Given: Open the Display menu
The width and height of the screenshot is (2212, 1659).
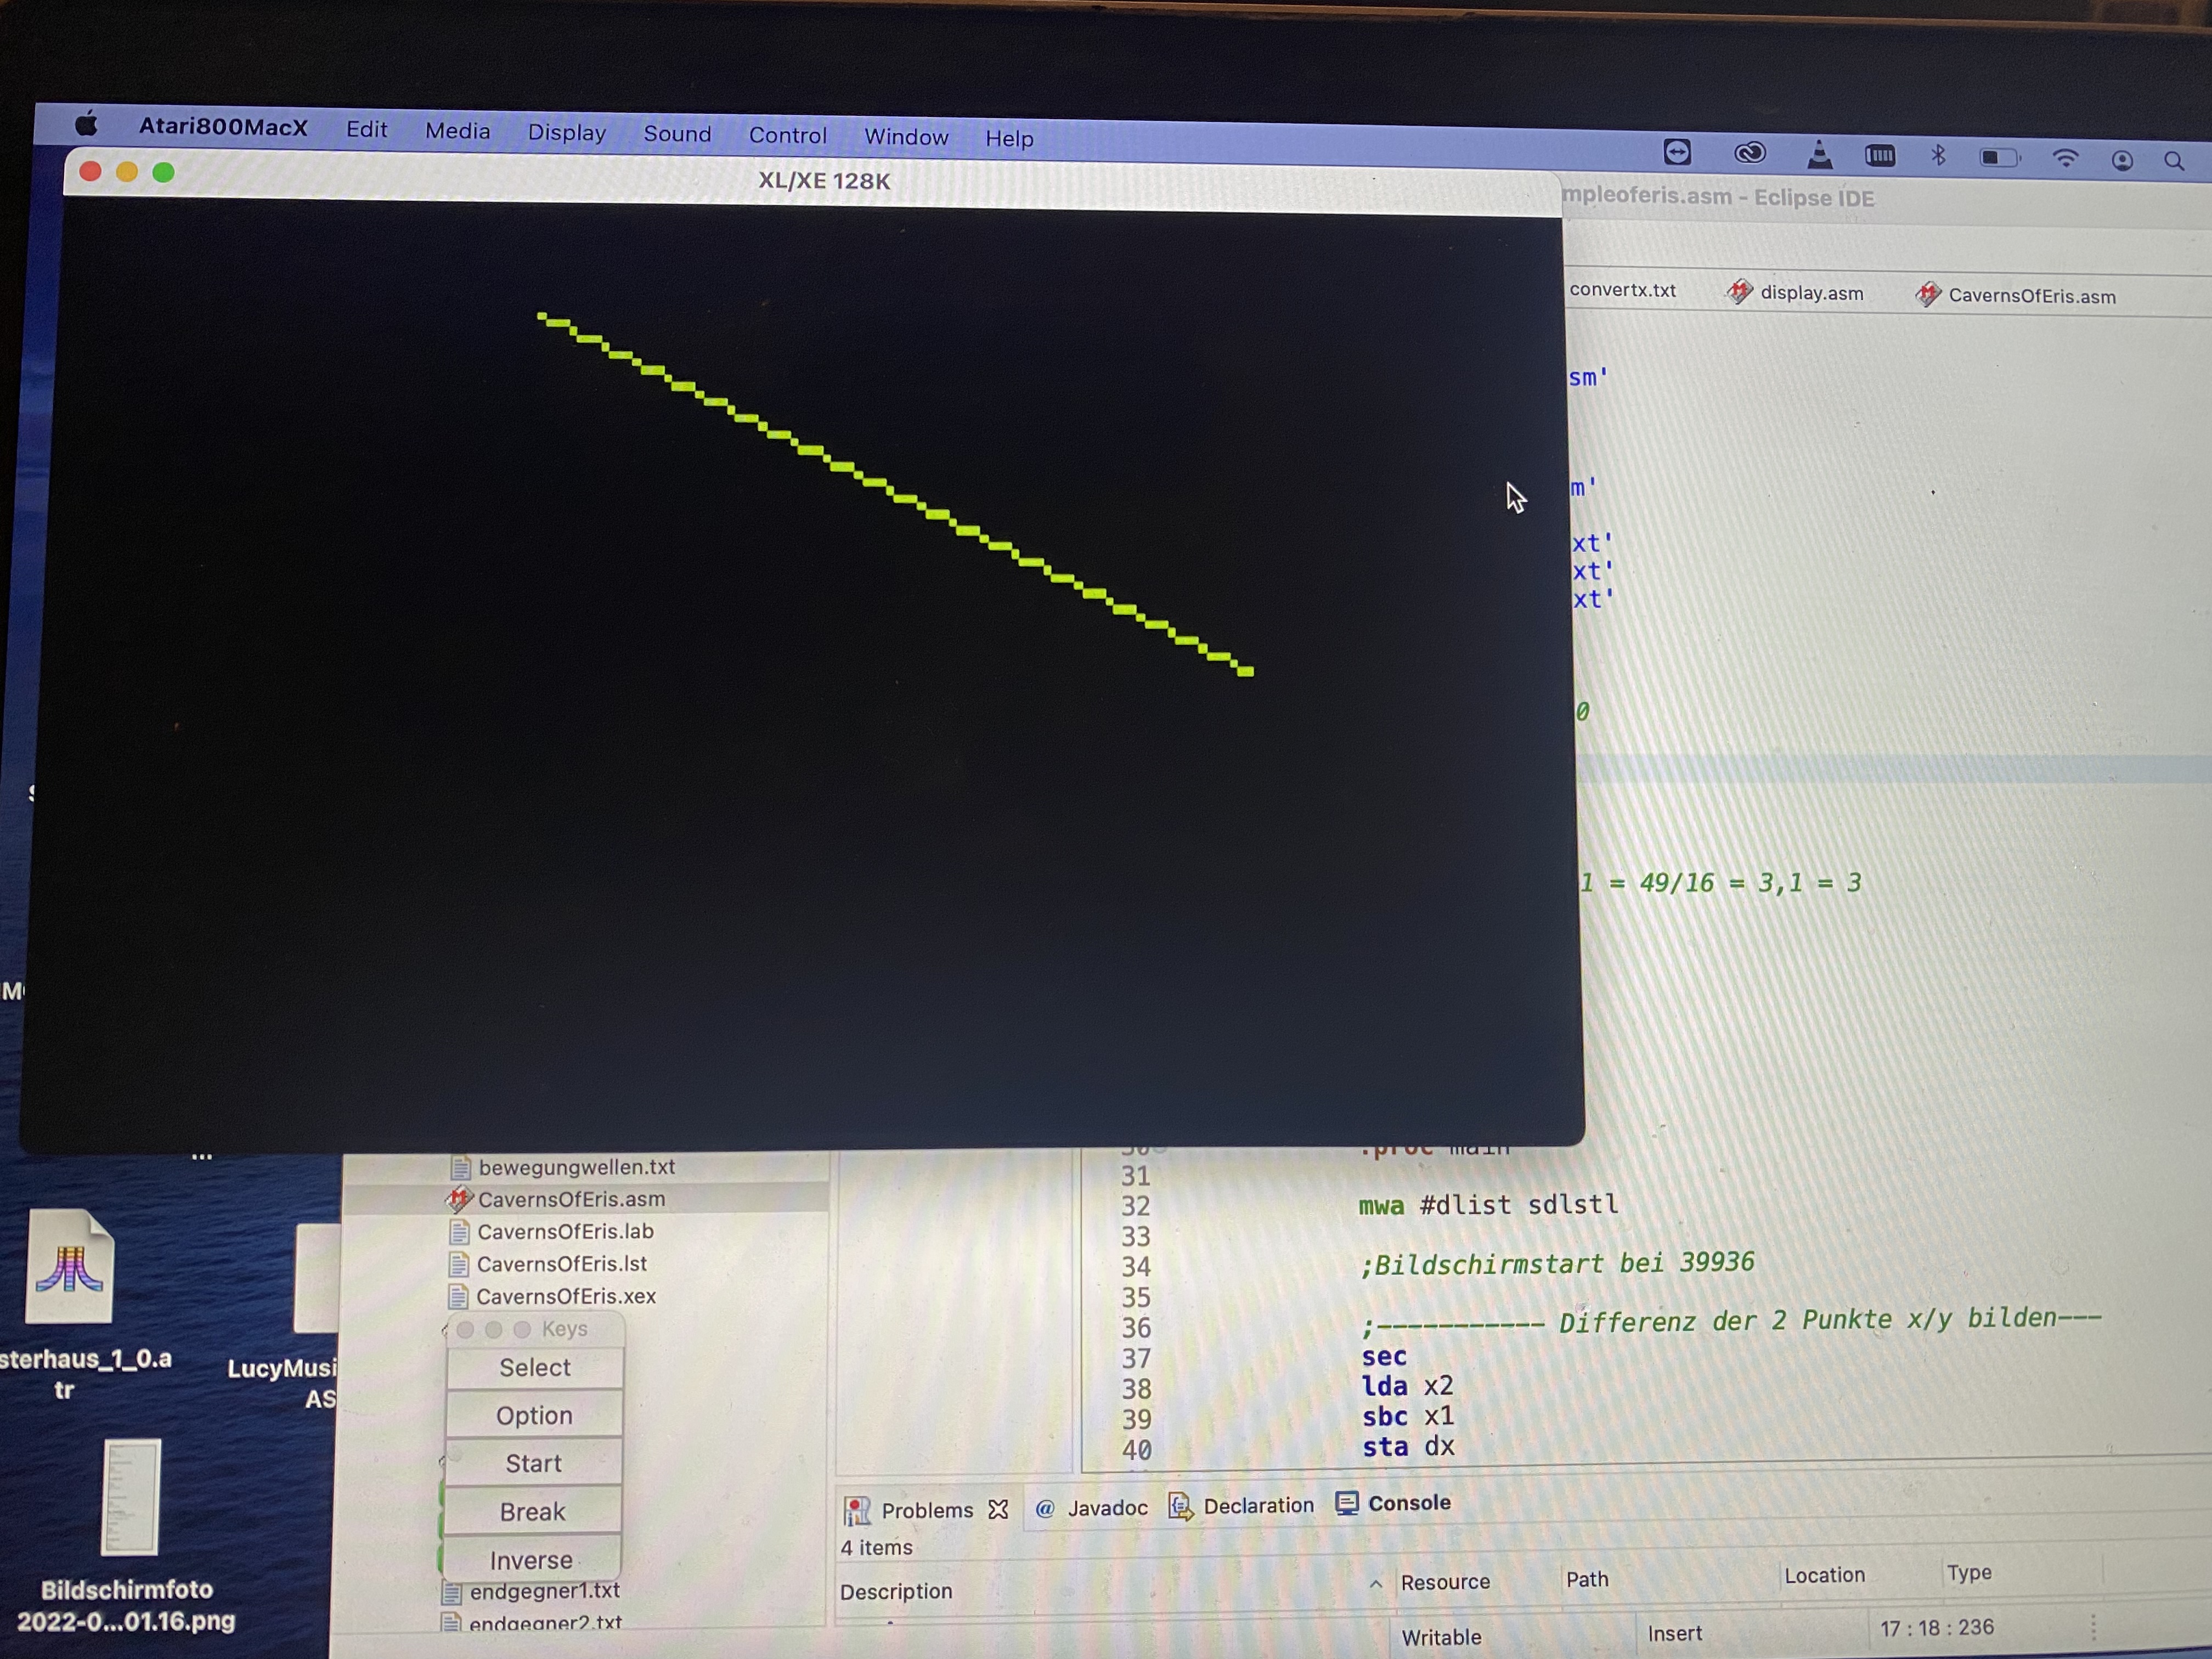Looking at the screenshot, I should pos(566,133).
